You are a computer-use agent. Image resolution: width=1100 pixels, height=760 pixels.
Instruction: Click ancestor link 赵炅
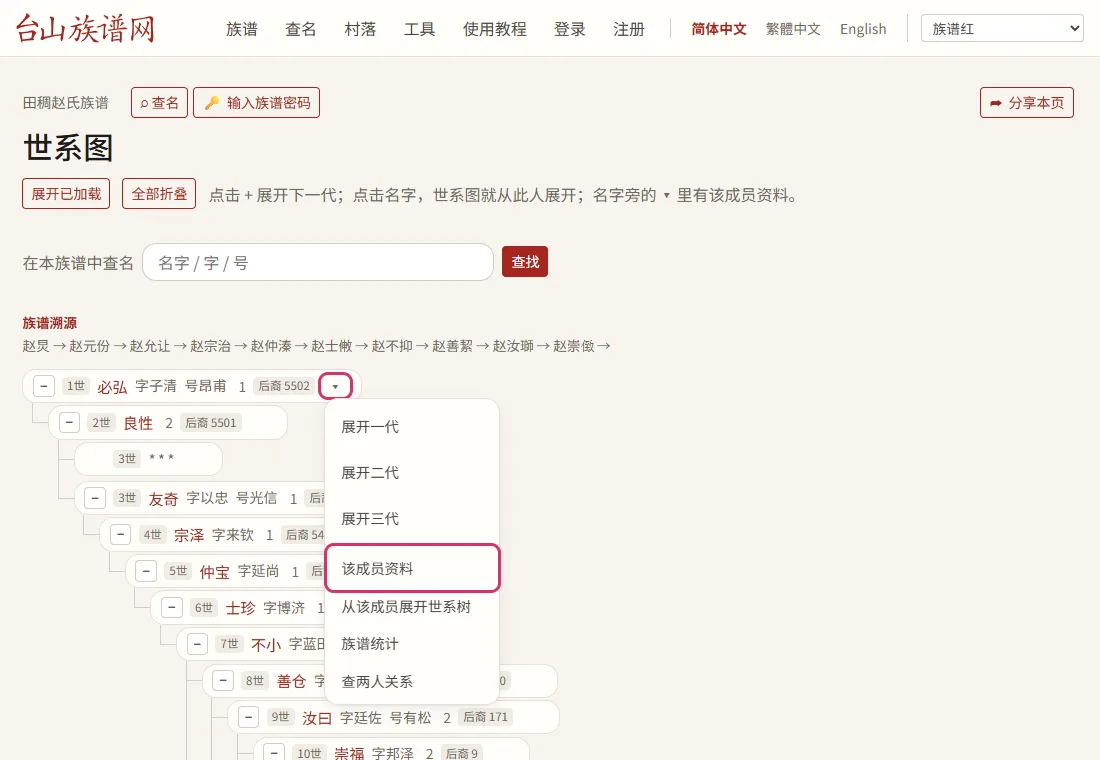click(x=36, y=346)
